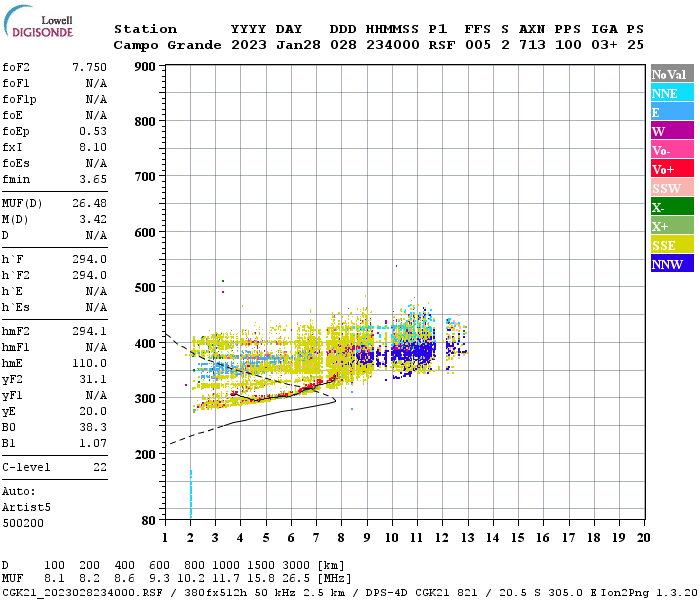This screenshot has width=700, height=600.
Task: Click the h`F value 294.0
Action: tap(89, 259)
